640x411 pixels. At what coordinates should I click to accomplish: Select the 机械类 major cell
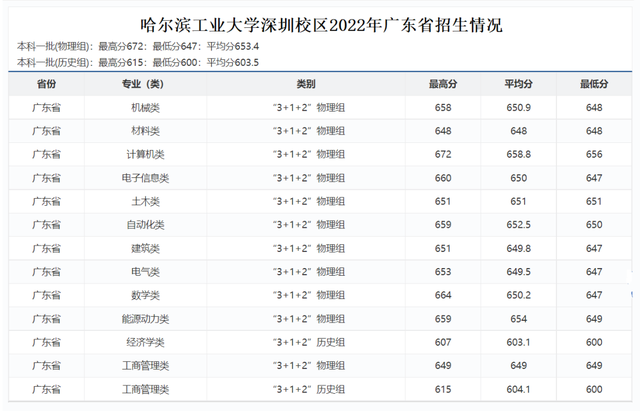145,108
